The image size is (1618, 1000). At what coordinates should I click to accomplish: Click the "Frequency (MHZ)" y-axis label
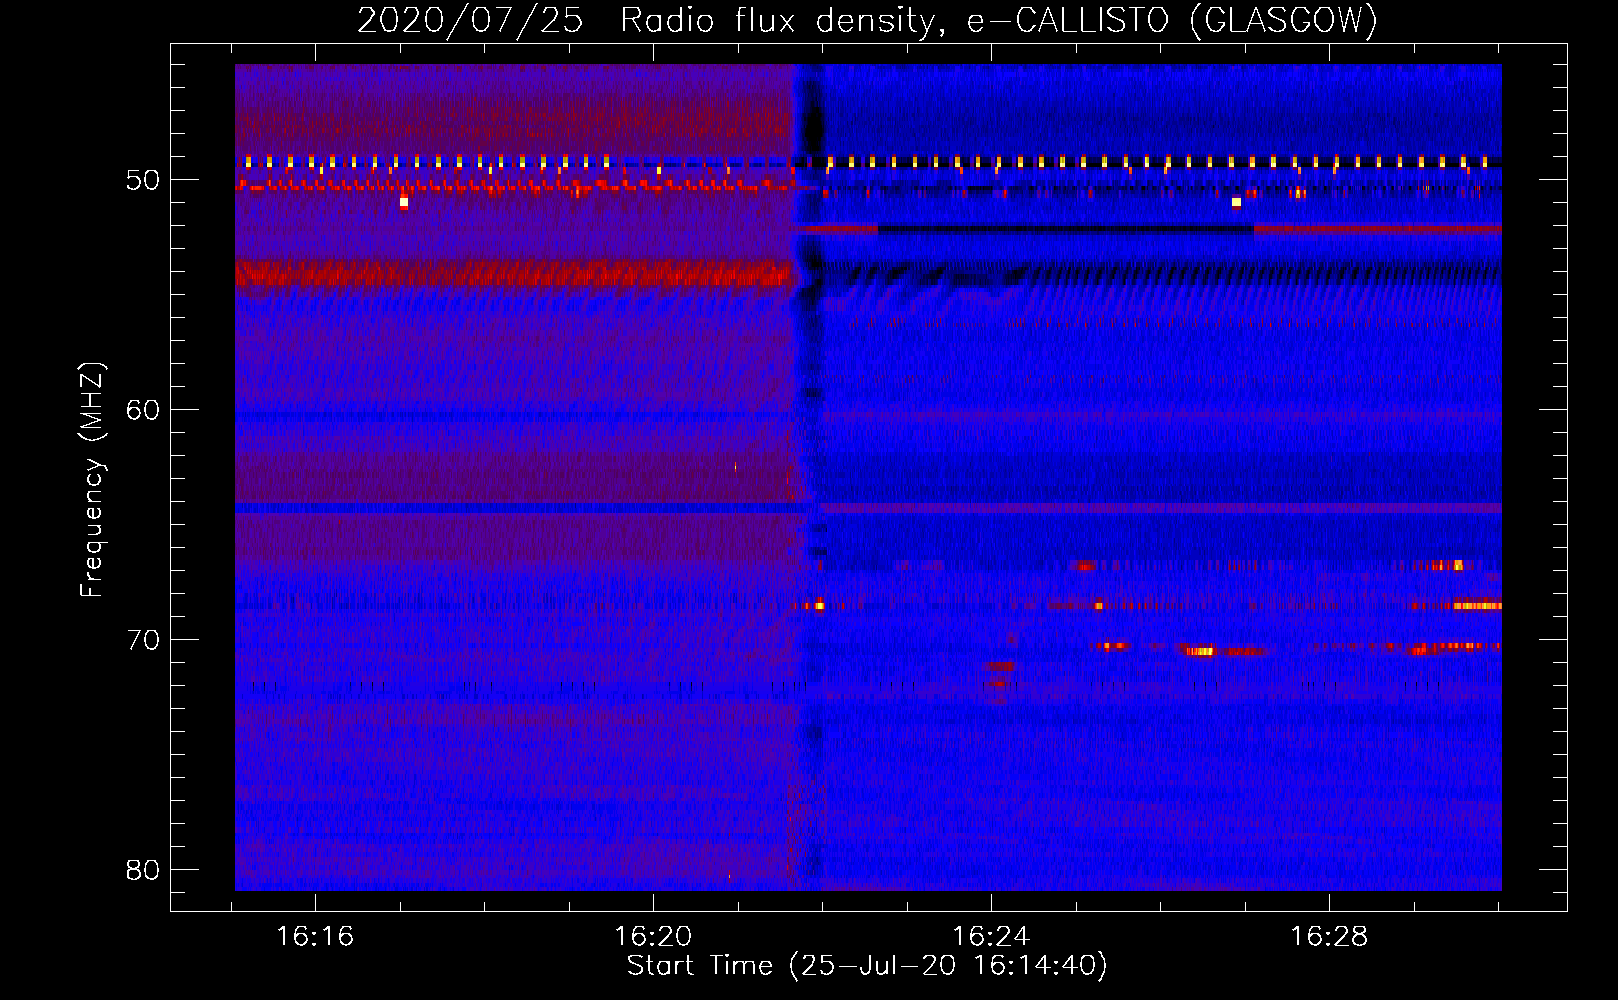point(92,480)
